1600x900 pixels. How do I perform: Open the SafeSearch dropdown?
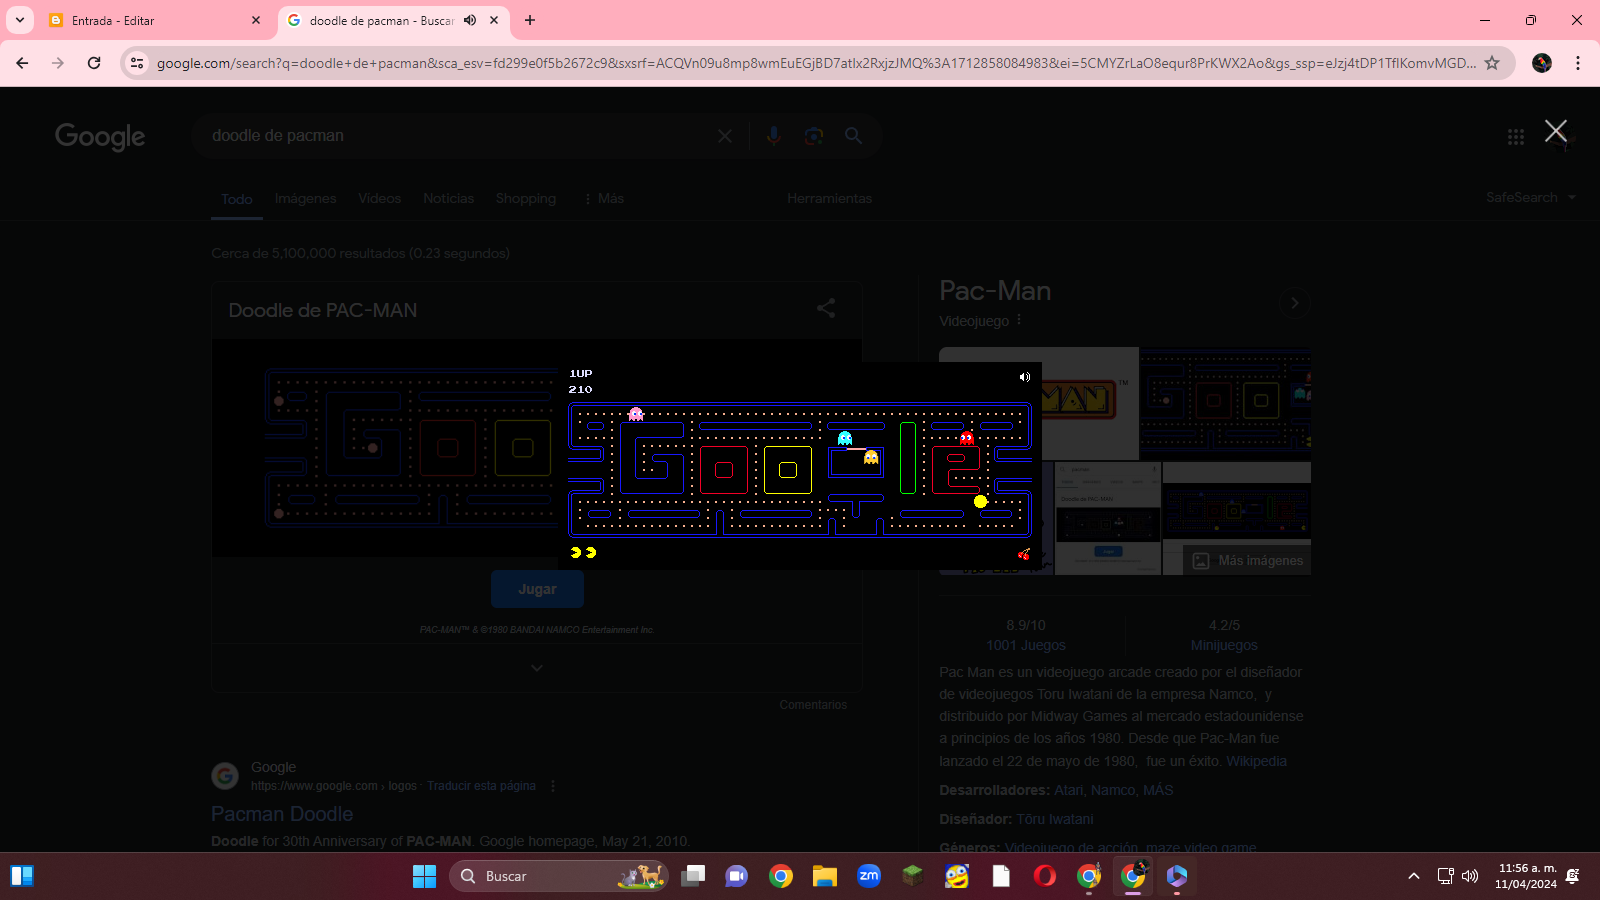1530,197
